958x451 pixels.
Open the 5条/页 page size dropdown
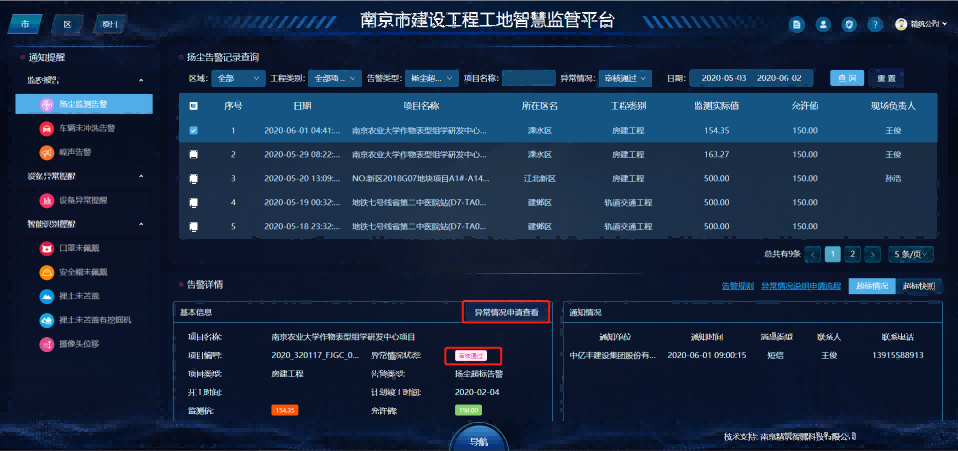(x=913, y=254)
